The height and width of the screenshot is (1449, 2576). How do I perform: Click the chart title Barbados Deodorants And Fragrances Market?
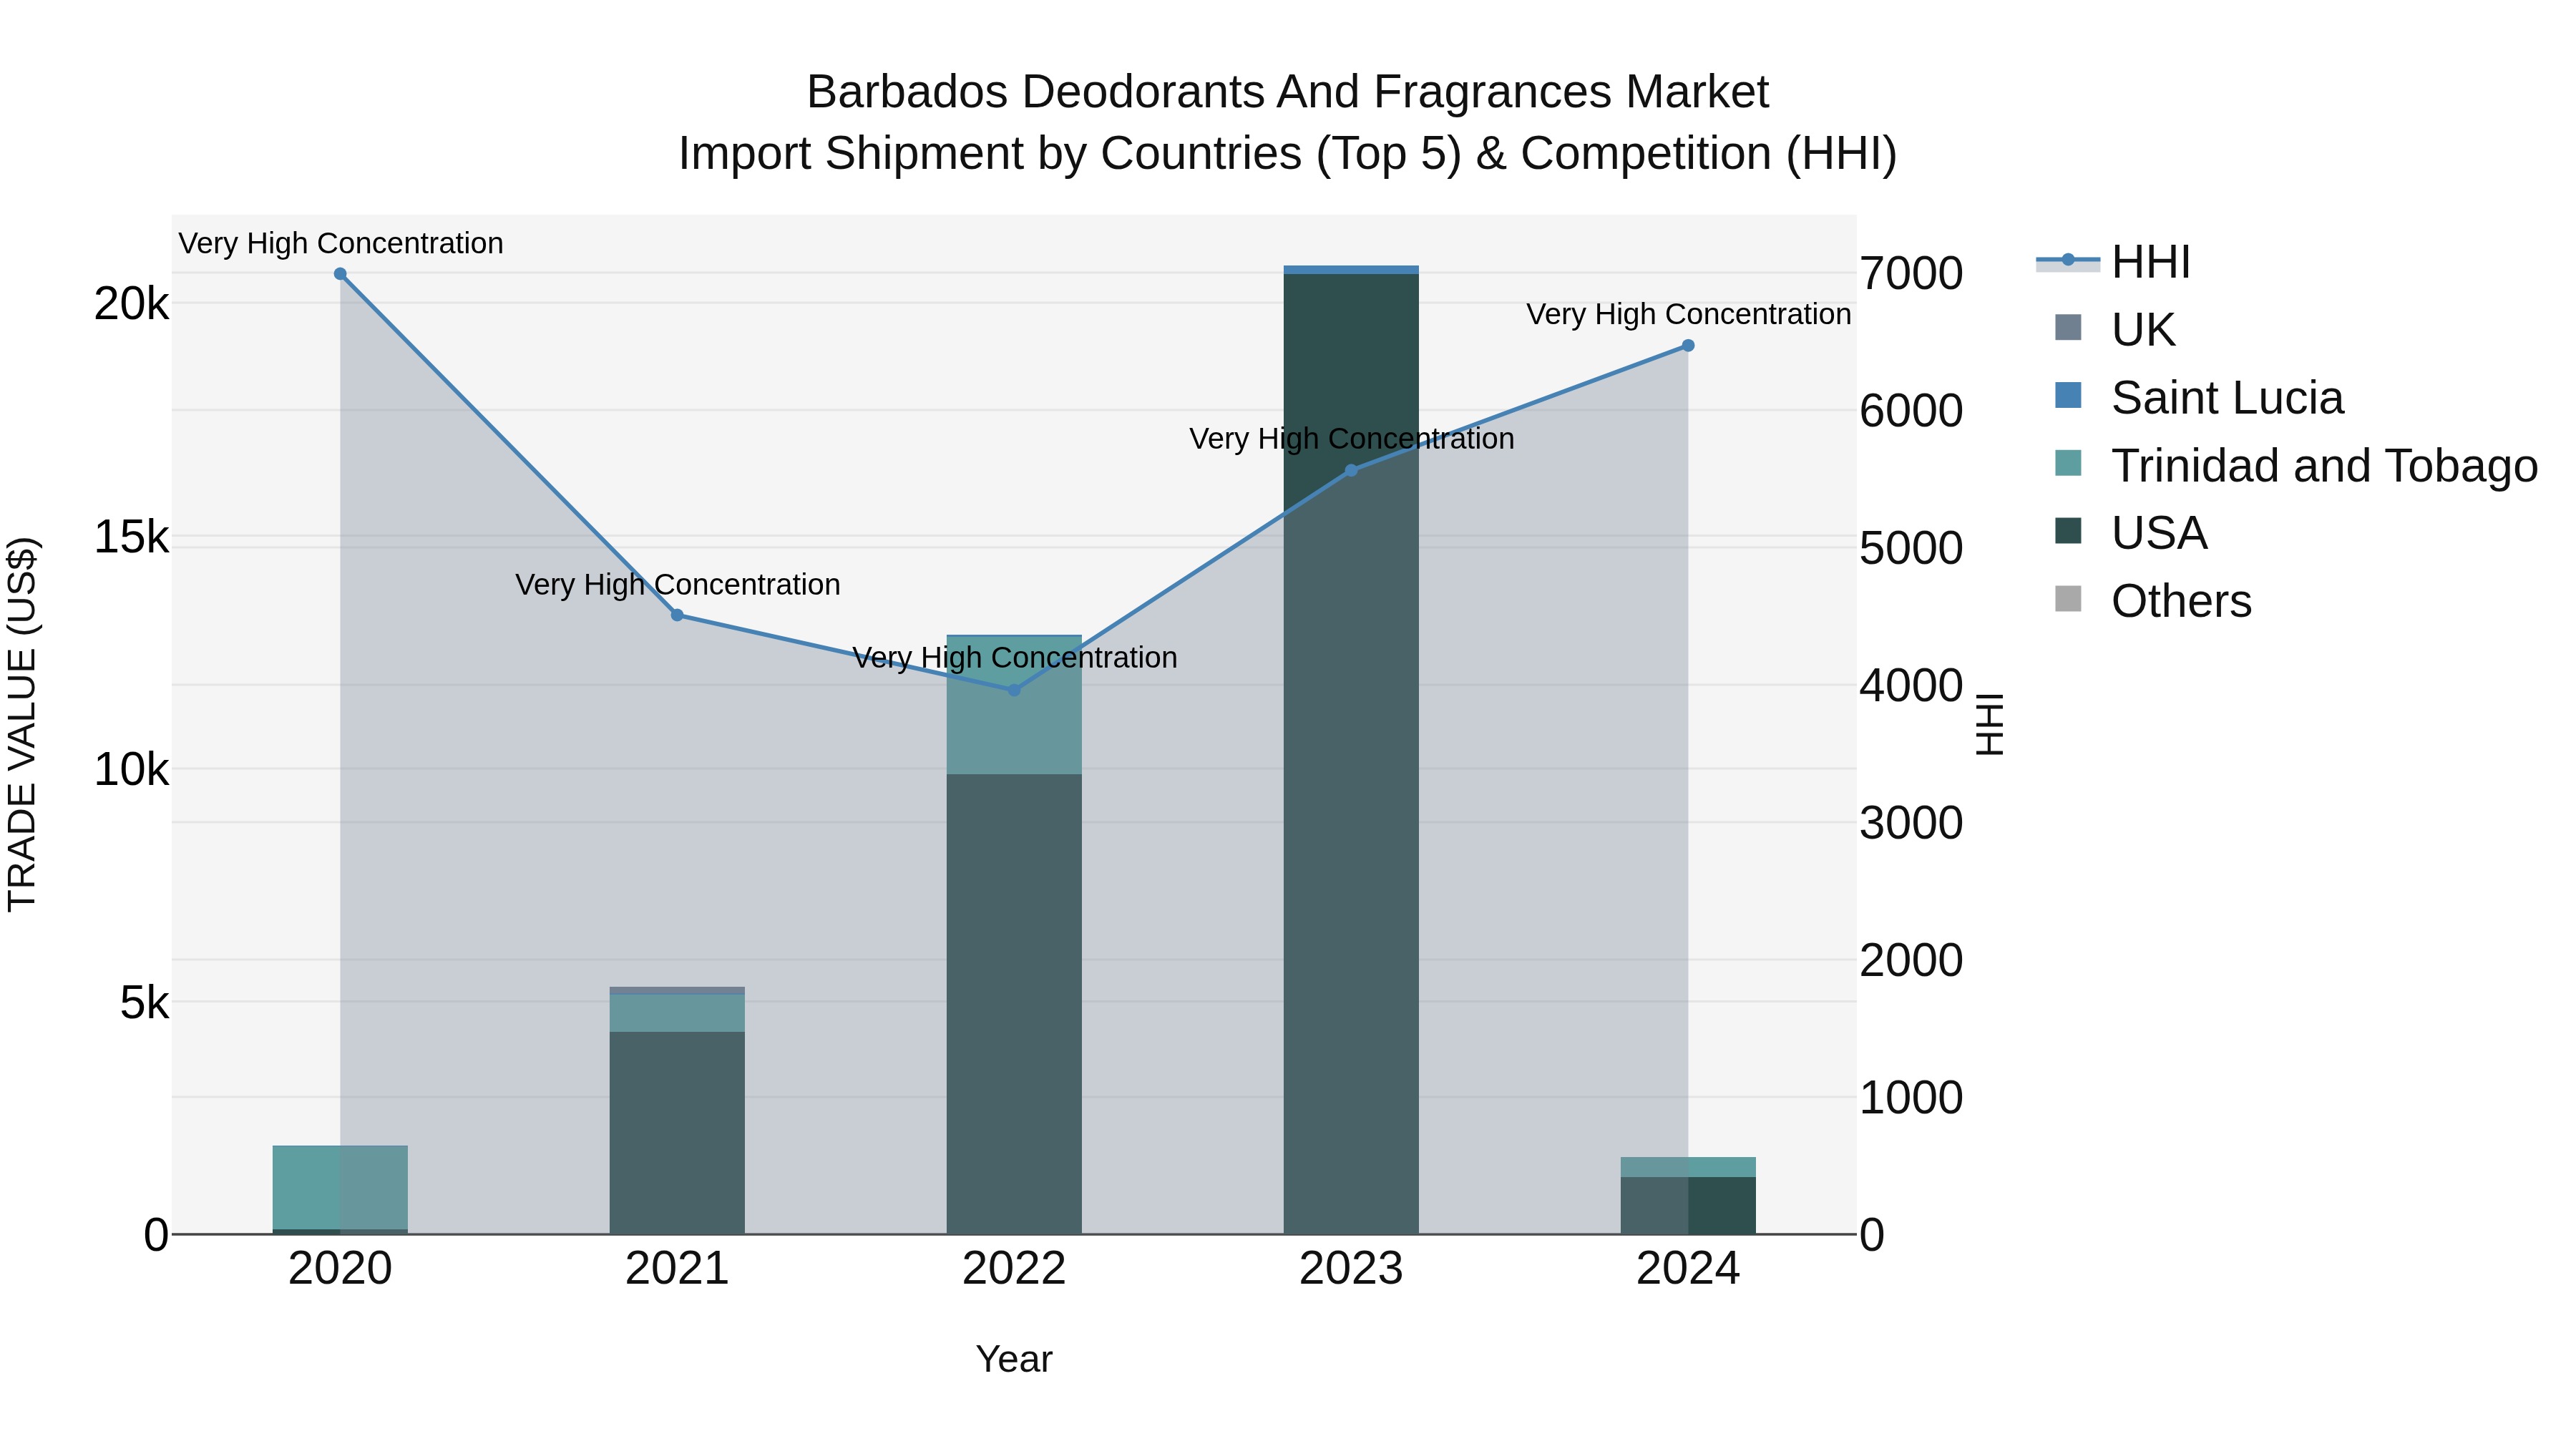(x=1288, y=92)
